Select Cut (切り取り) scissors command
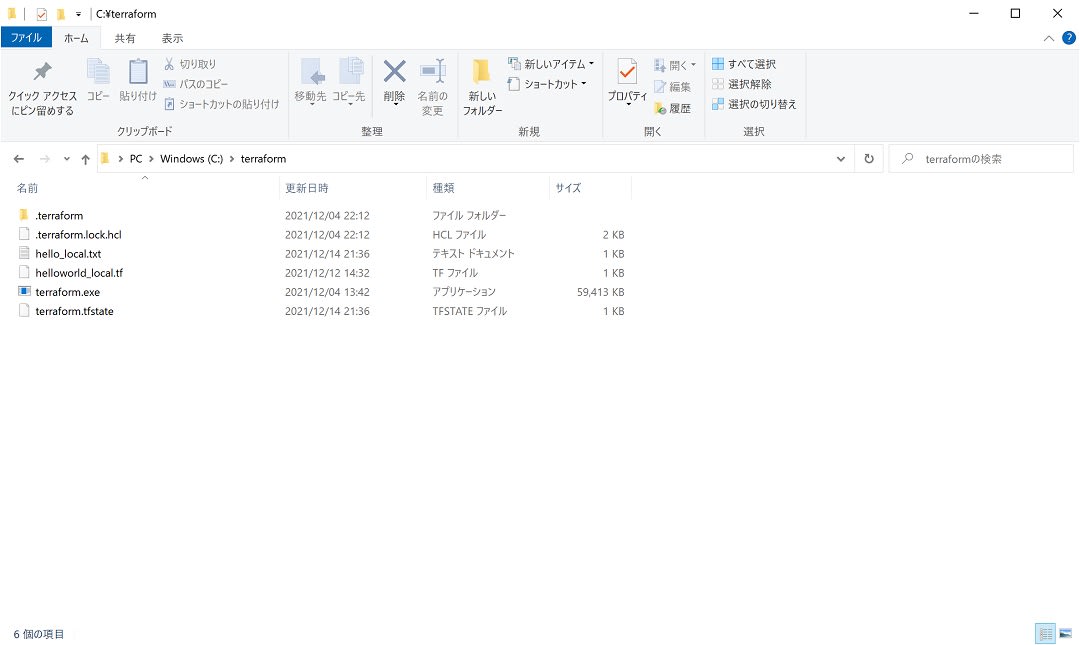Viewport: 1080px width, 645px height. pyautogui.click(x=190, y=64)
